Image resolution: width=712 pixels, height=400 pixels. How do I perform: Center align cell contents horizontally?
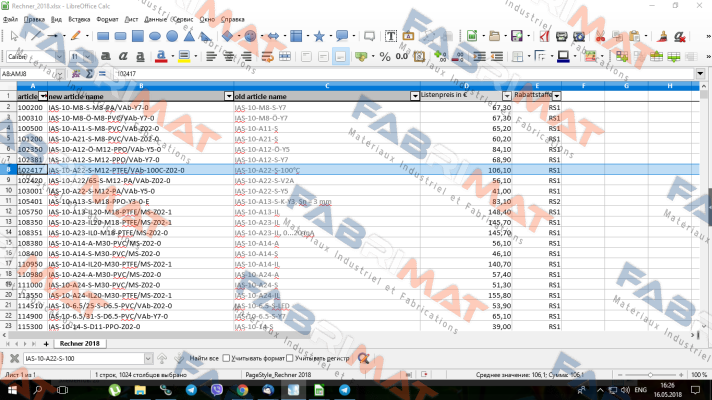229,56
